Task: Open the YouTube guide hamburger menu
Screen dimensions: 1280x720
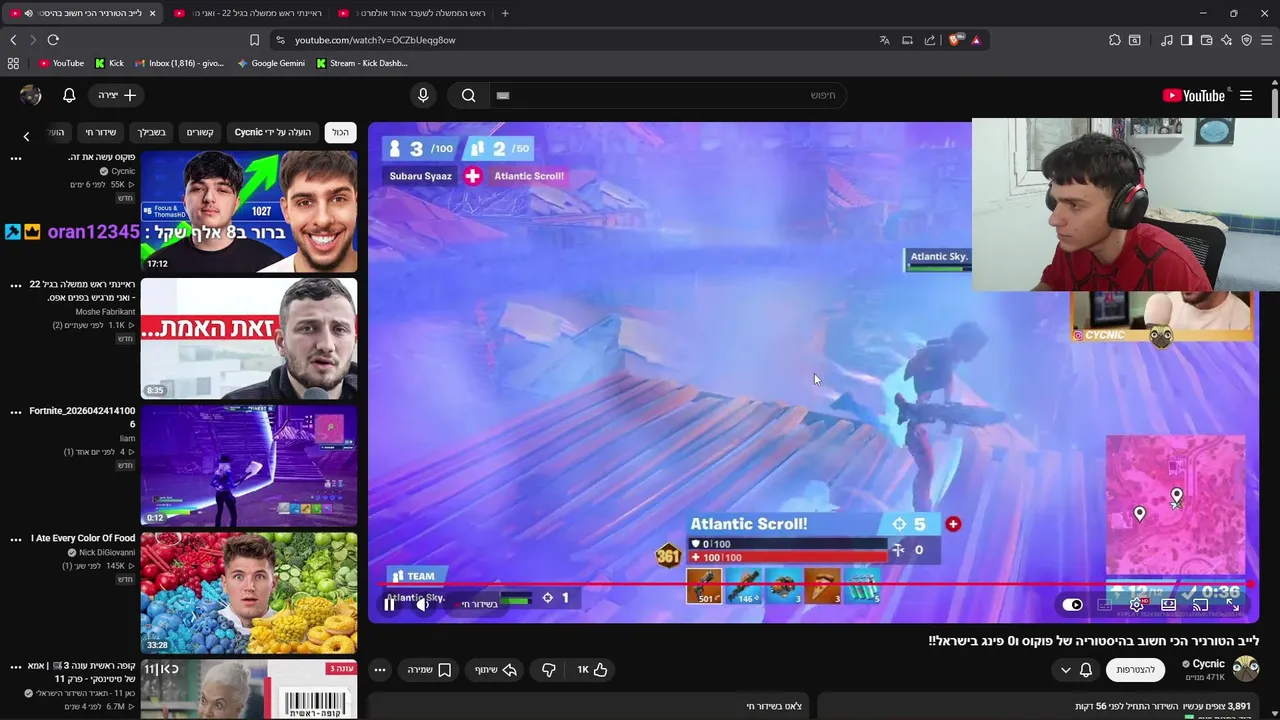Action: click(x=1246, y=95)
